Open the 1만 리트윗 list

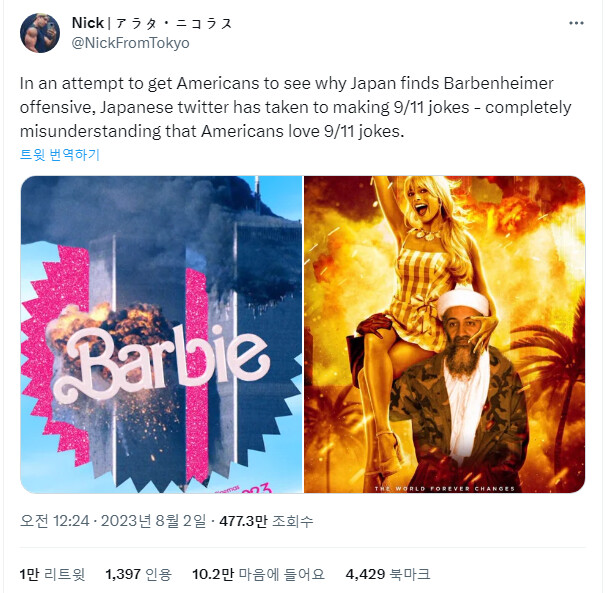52,574
